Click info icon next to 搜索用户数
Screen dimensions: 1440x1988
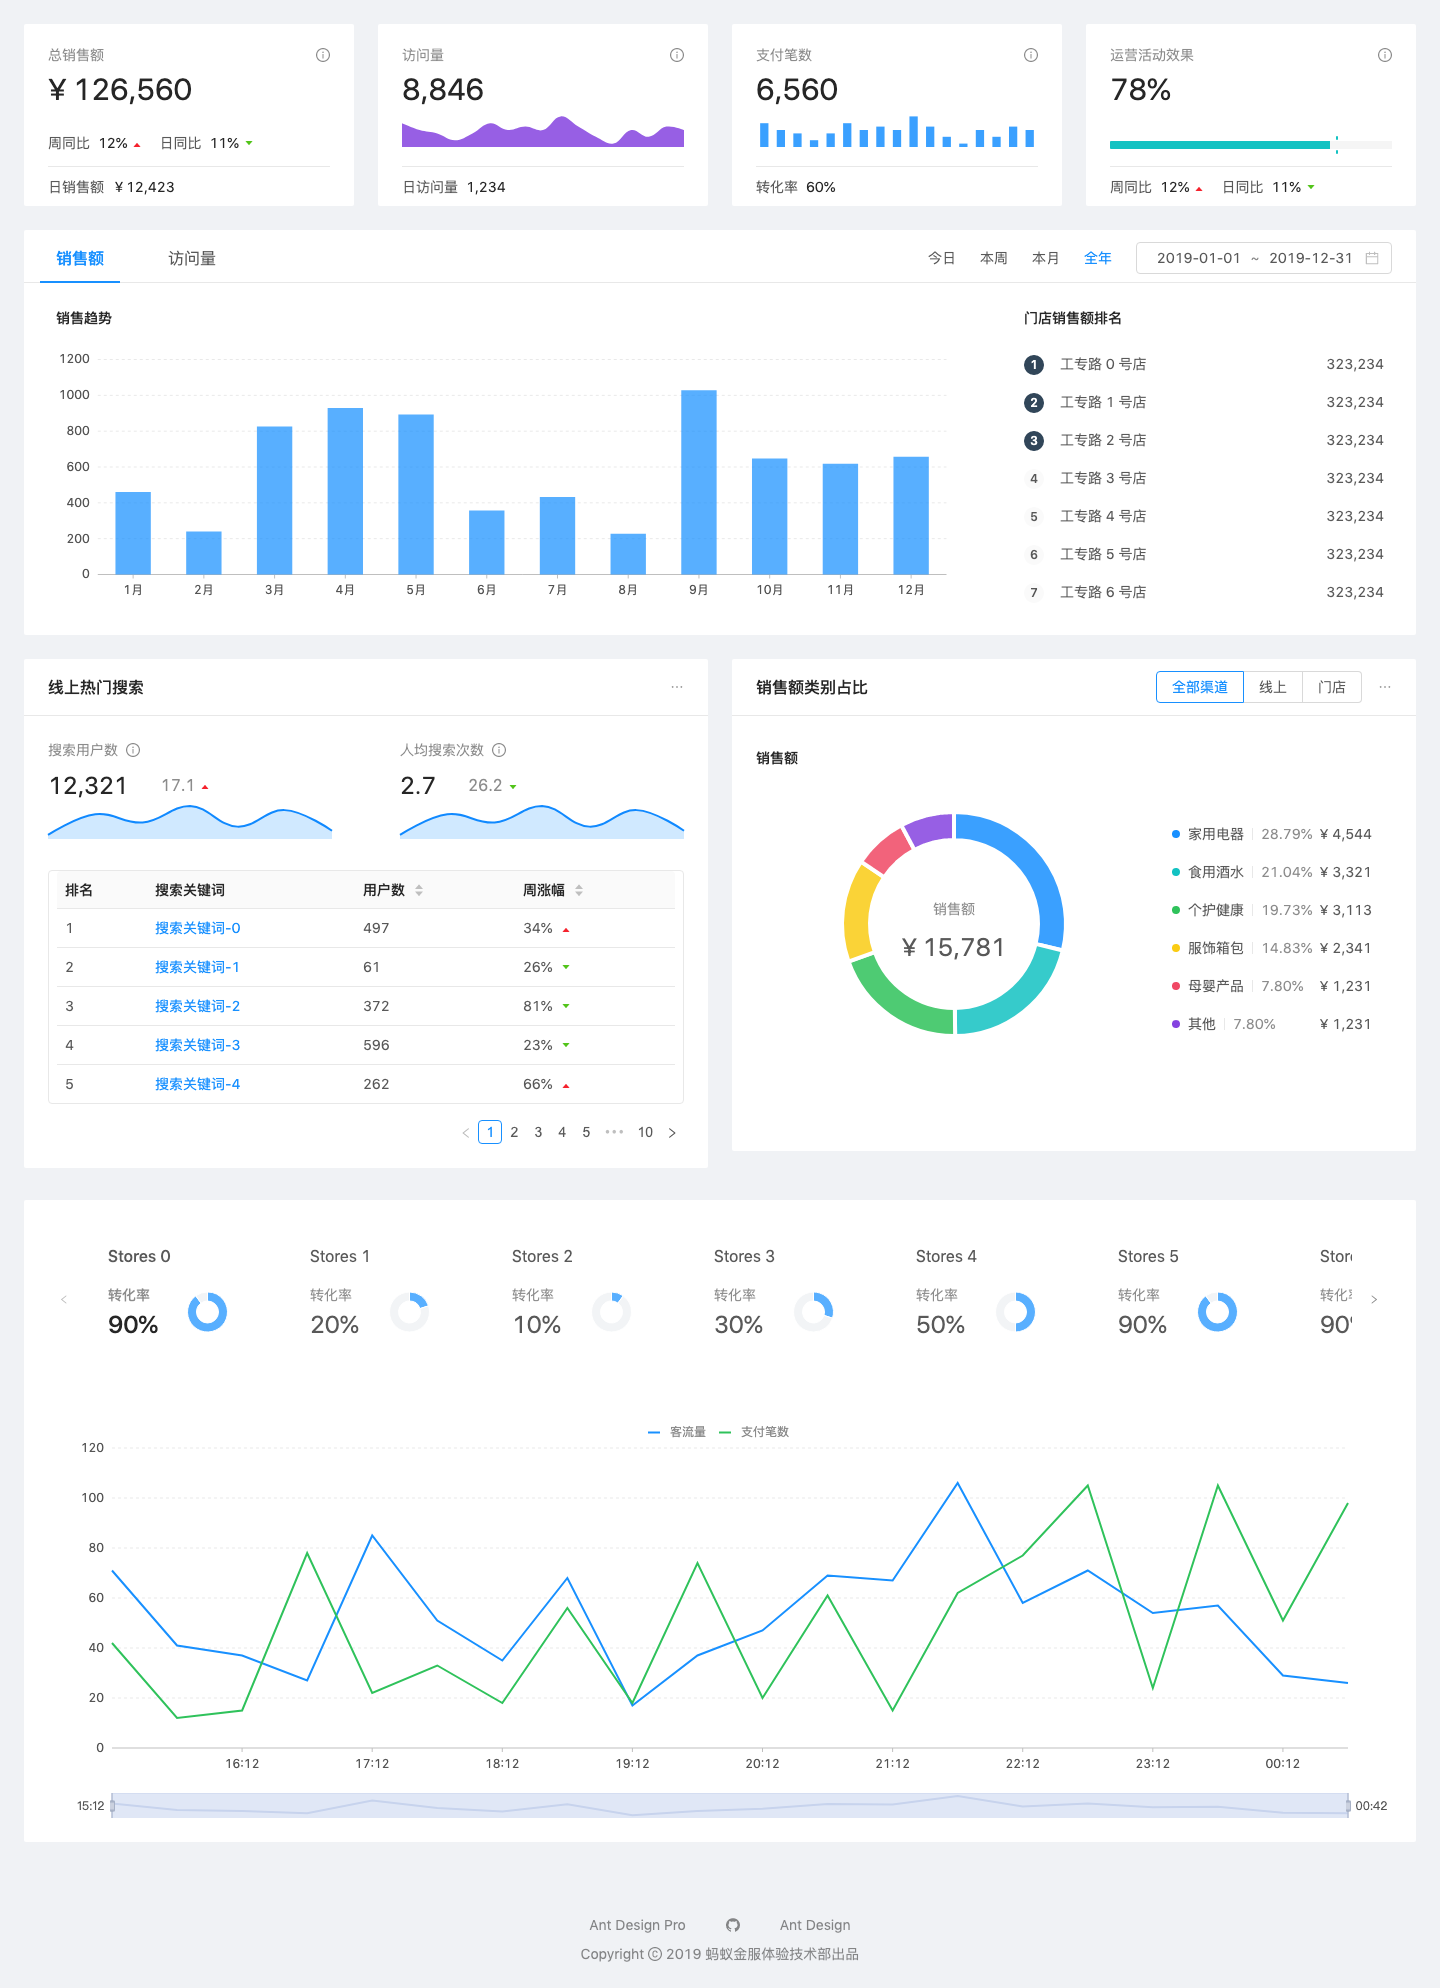pos(133,750)
